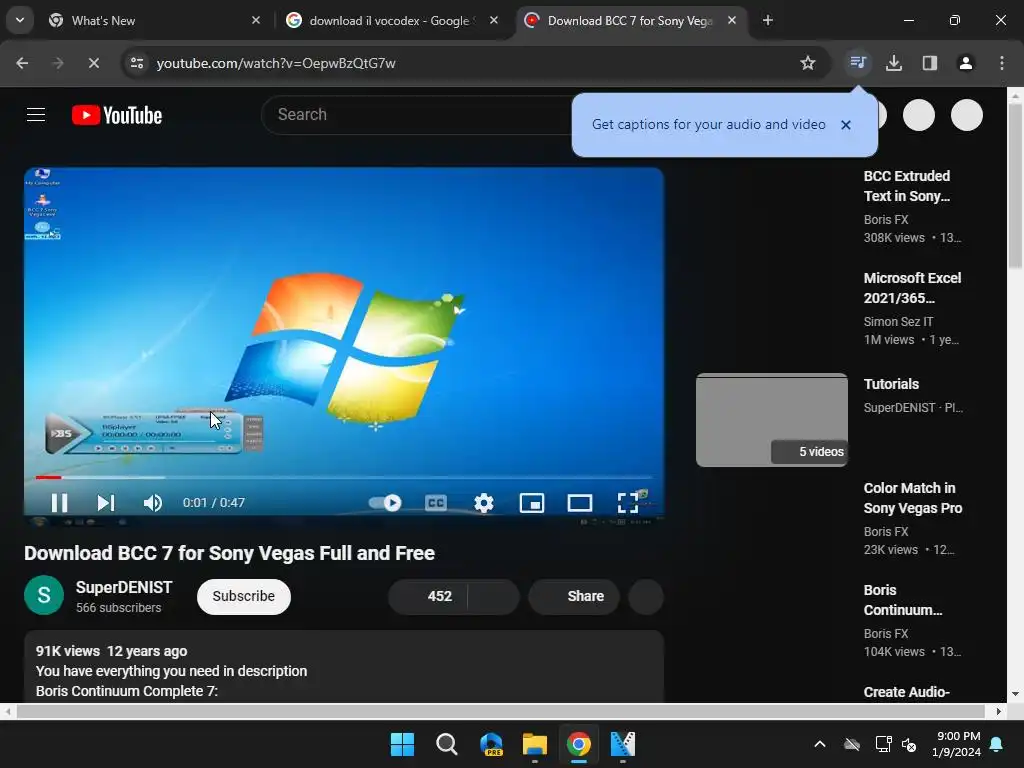The height and width of the screenshot is (768, 1024).
Task: Open Color Match in Sony Vegas Pro video
Action: [x=913, y=498]
